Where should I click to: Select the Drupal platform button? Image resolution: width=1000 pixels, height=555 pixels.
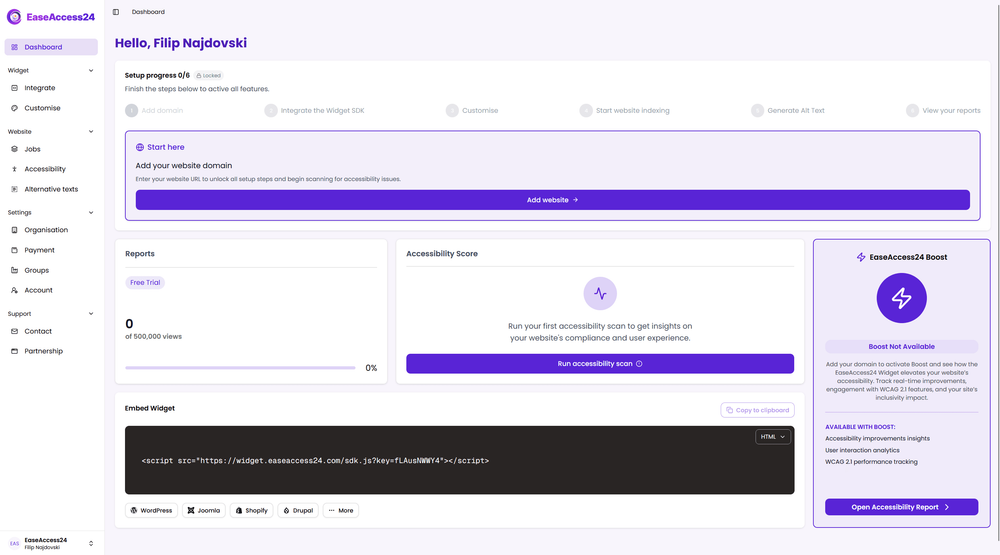(x=298, y=510)
